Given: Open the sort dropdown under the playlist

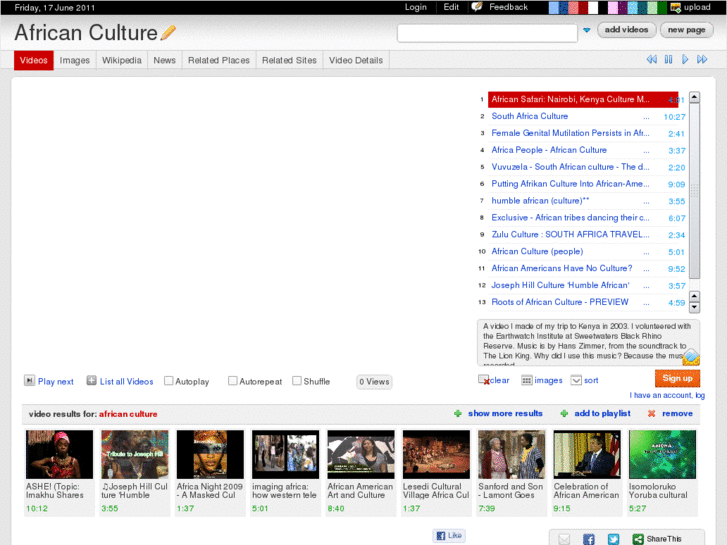Looking at the screenshot, I should tap(576, 380).
